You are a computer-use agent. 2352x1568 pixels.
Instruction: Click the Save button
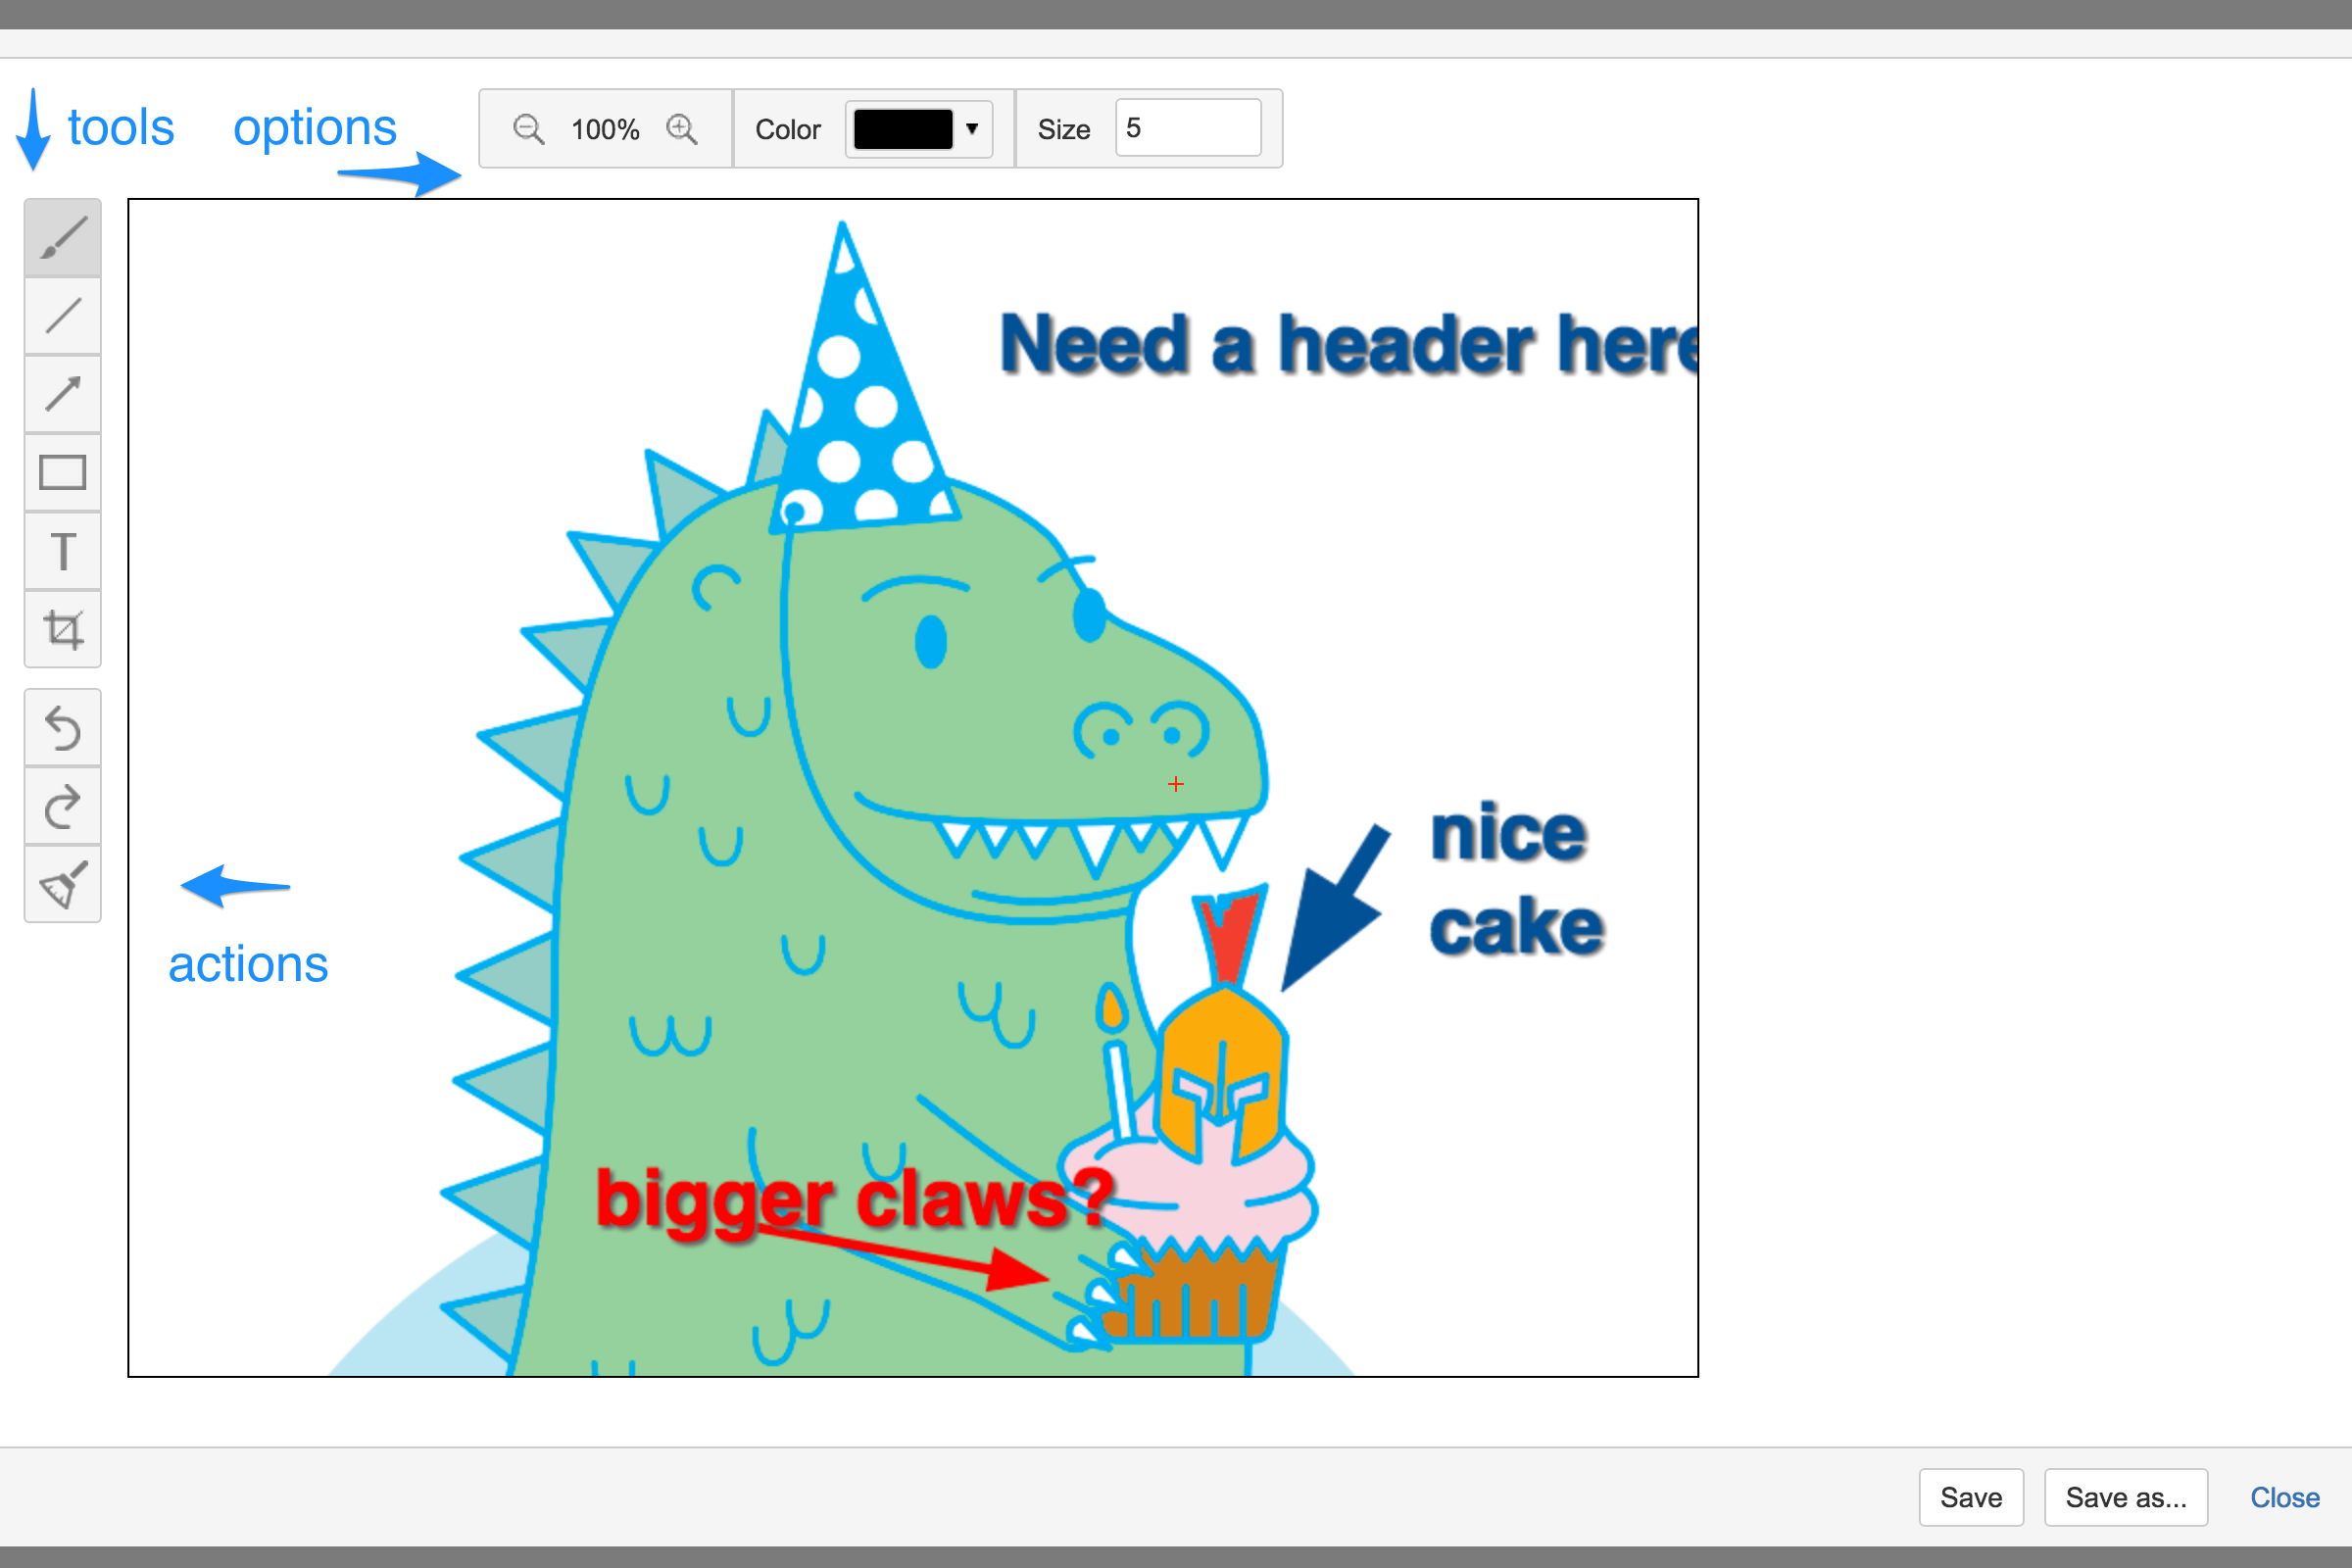[1970, 1497]
